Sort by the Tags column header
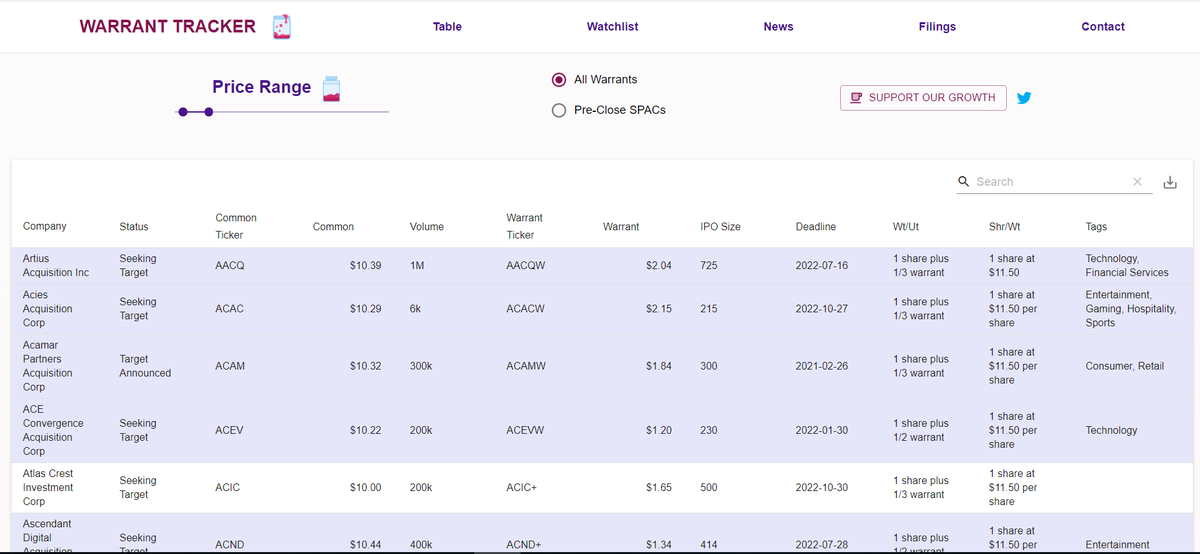The width and height of the screenshot is (1200, 554). point(1096,227)
